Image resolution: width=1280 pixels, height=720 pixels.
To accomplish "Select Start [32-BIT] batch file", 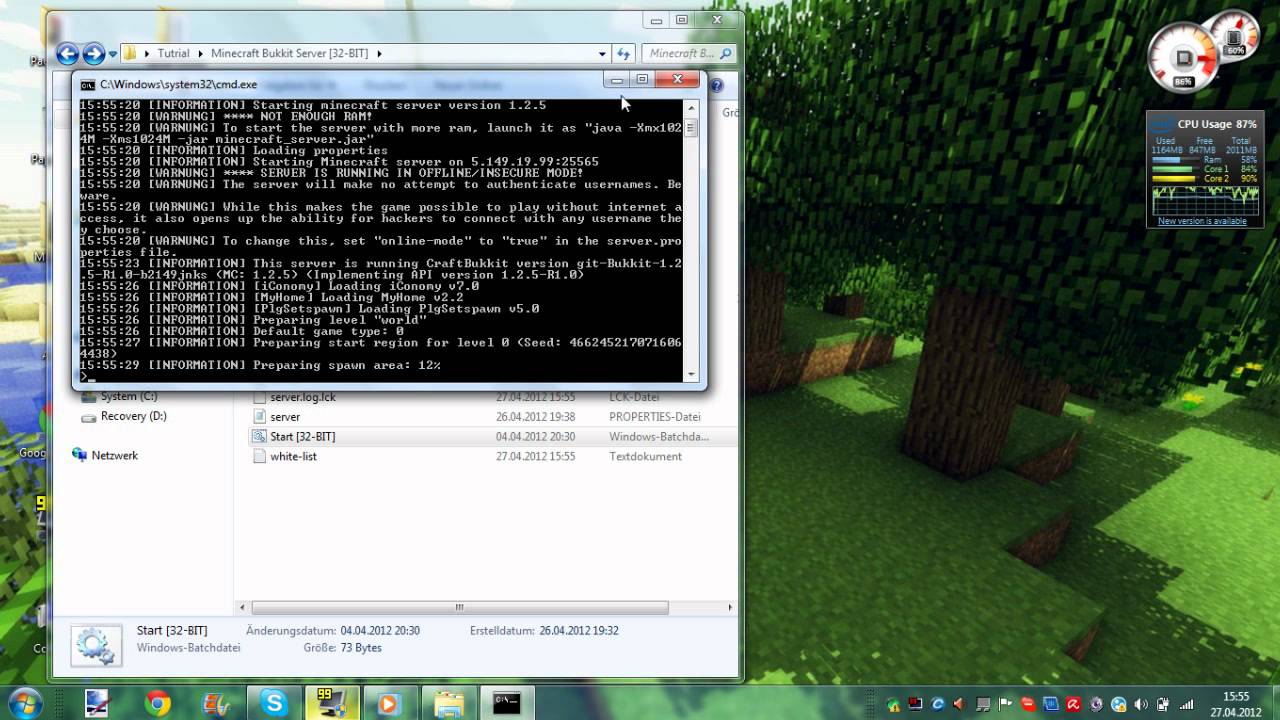I will (x=302, y=437).
